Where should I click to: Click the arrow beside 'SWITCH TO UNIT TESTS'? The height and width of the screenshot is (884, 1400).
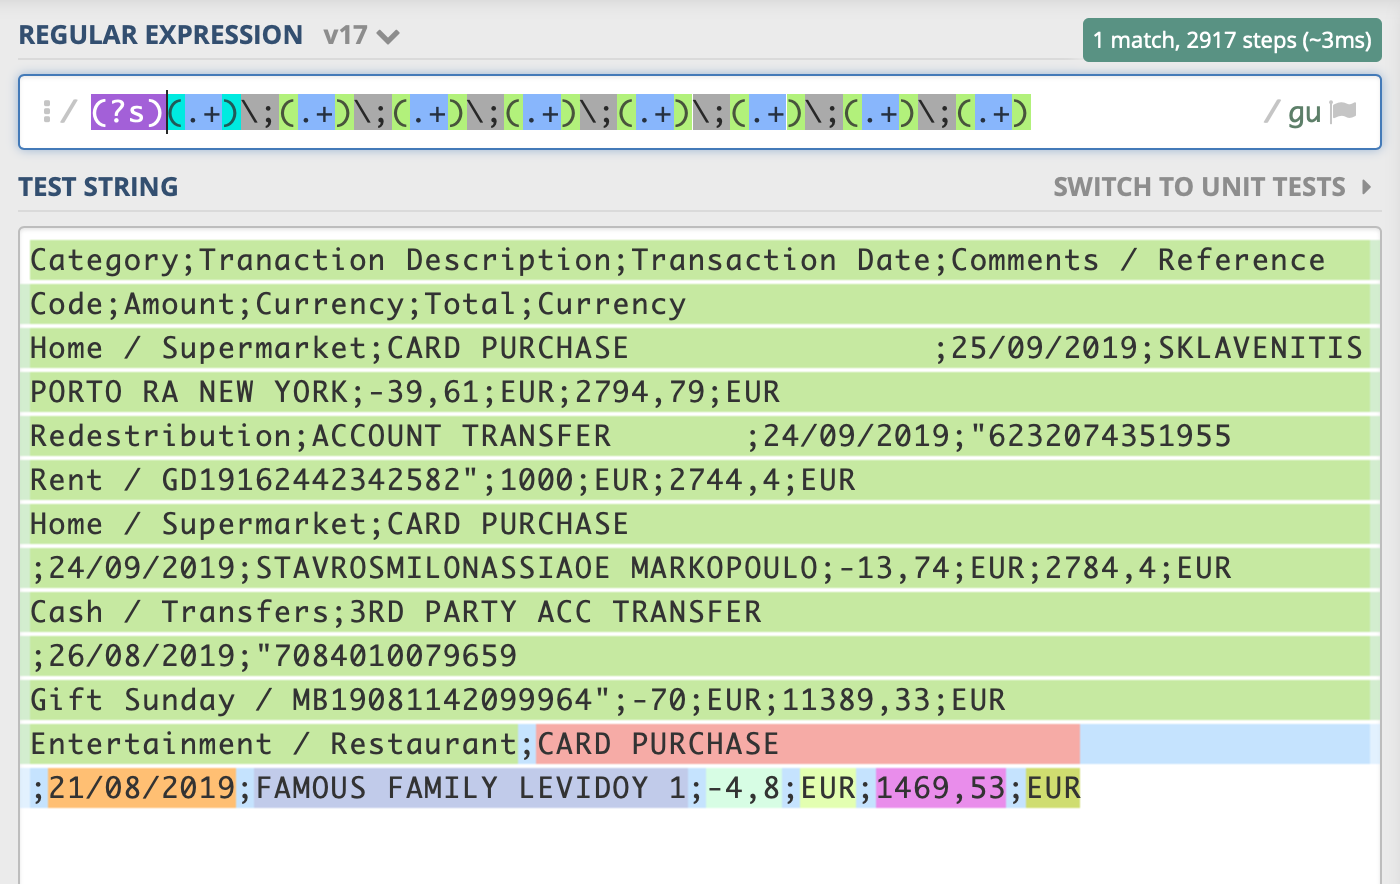[1366, 187]
